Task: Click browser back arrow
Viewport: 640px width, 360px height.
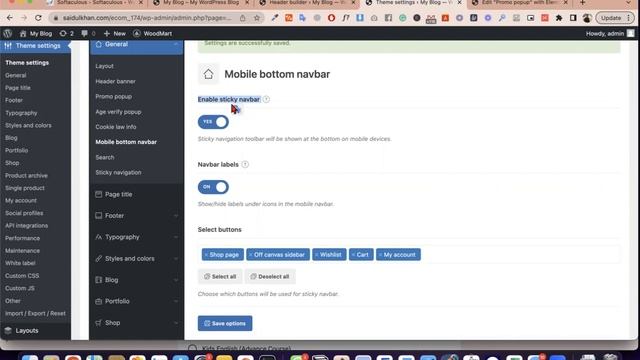Action: pyautogui.click(x=10, y=18)
